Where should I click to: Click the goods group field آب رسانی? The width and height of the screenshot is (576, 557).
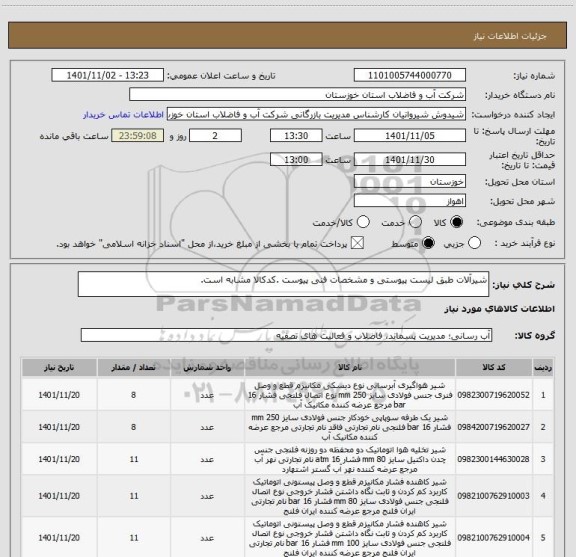pos(287,335)
